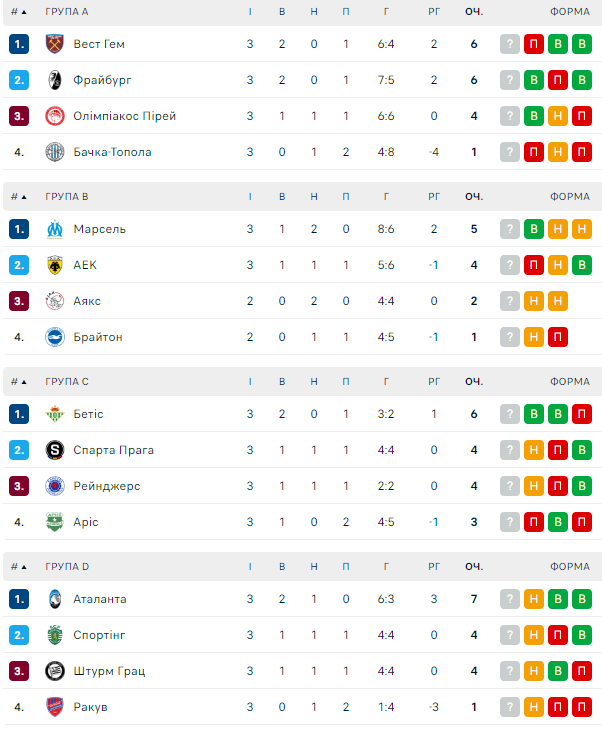Click Ajax's gray upcoming match badge
602x733 pixels.
coord(510,301)
